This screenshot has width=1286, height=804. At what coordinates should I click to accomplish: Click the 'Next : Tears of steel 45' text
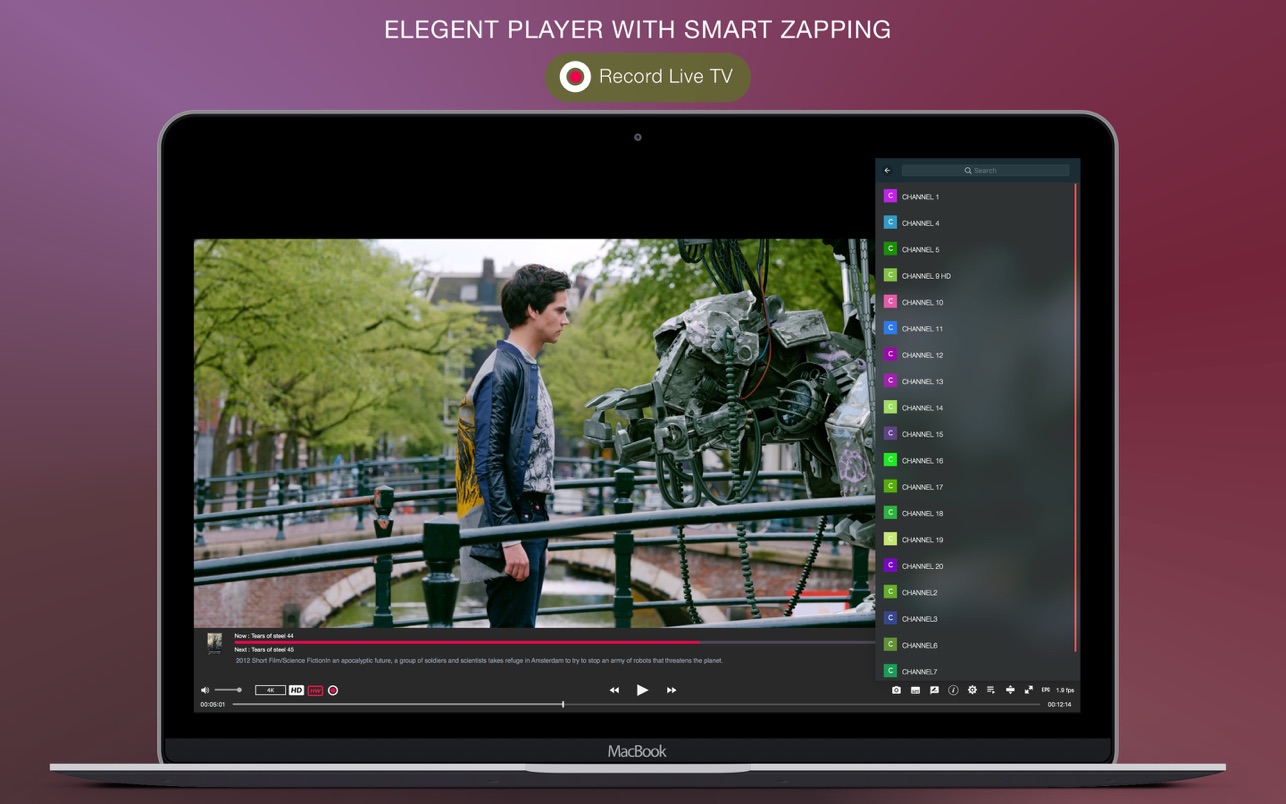[x=264, y=649]
